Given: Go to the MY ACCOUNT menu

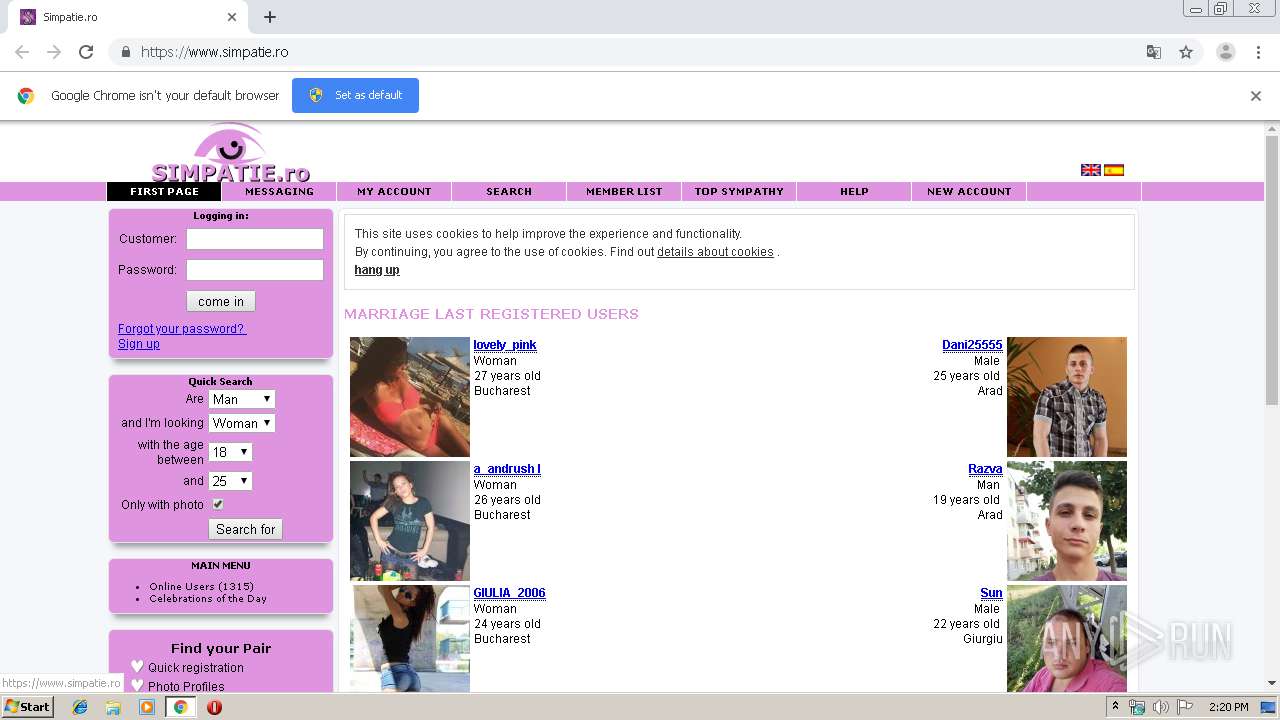Looking at the screenshot, I should click(394, 192).
